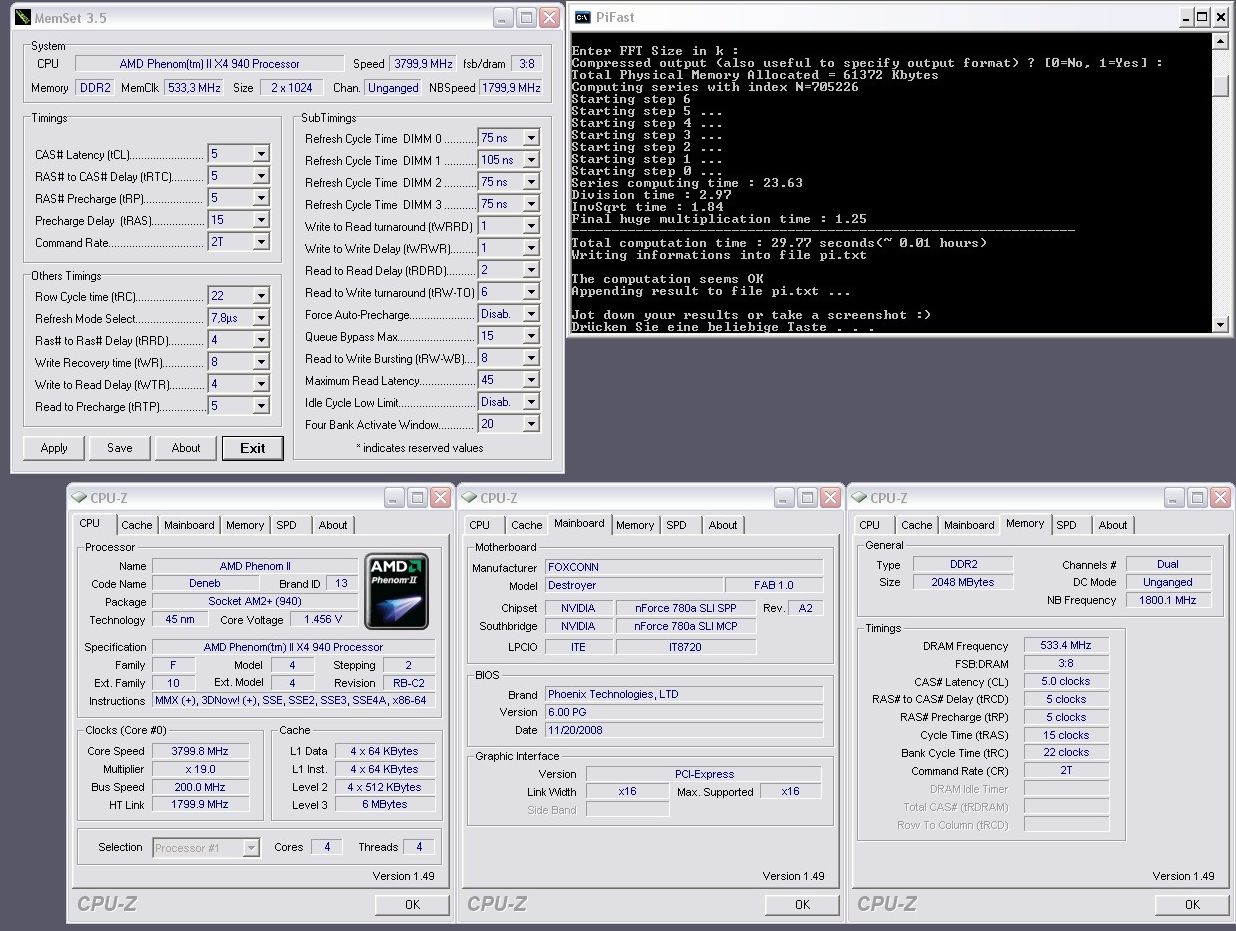Click the DRAM Frequency 533.4 MHz field
The width and height of the screenshot is (1236, 931).
coord(1066,646)
